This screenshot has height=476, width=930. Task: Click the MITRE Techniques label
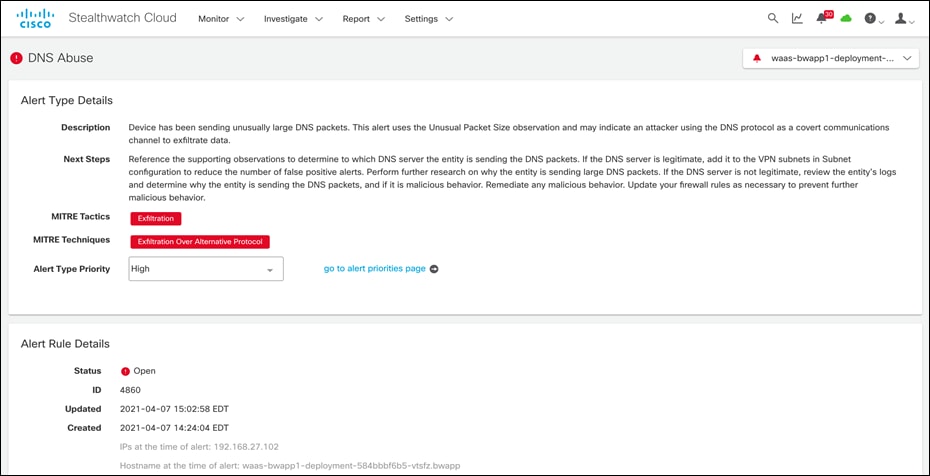72,240
